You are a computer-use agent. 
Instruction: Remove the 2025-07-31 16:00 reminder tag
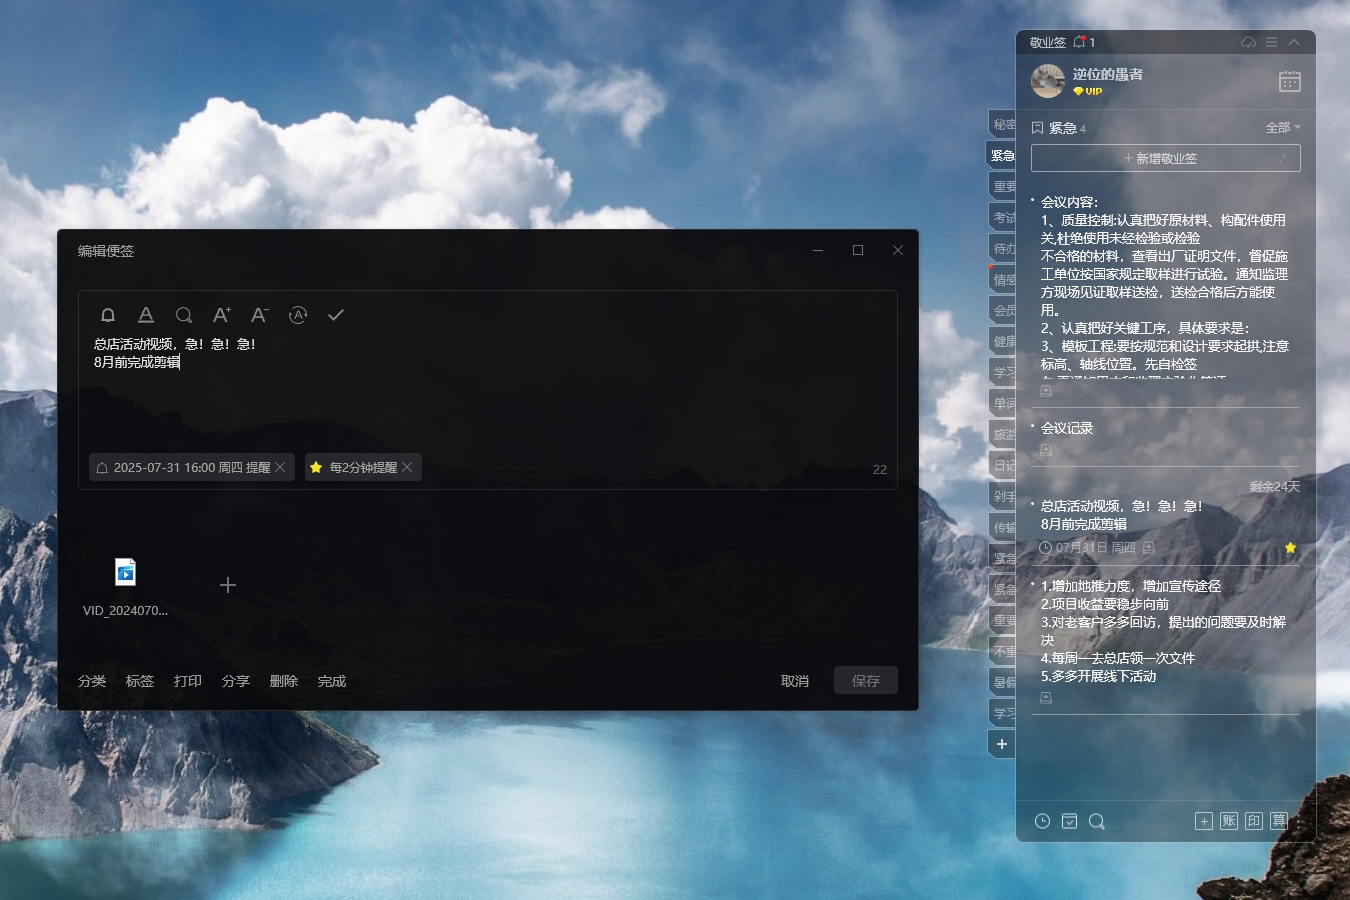[x=281, y=467]
